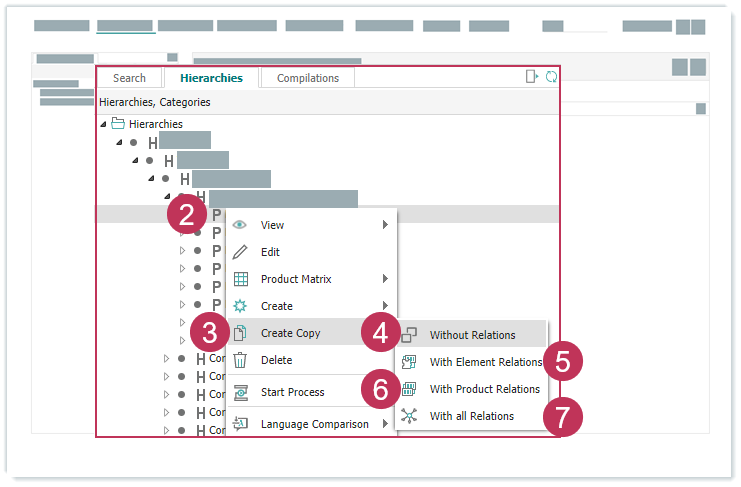Screen dimensions: 741x487
Task: Click the With Product Relations icon
Action: tap(409, 389)
